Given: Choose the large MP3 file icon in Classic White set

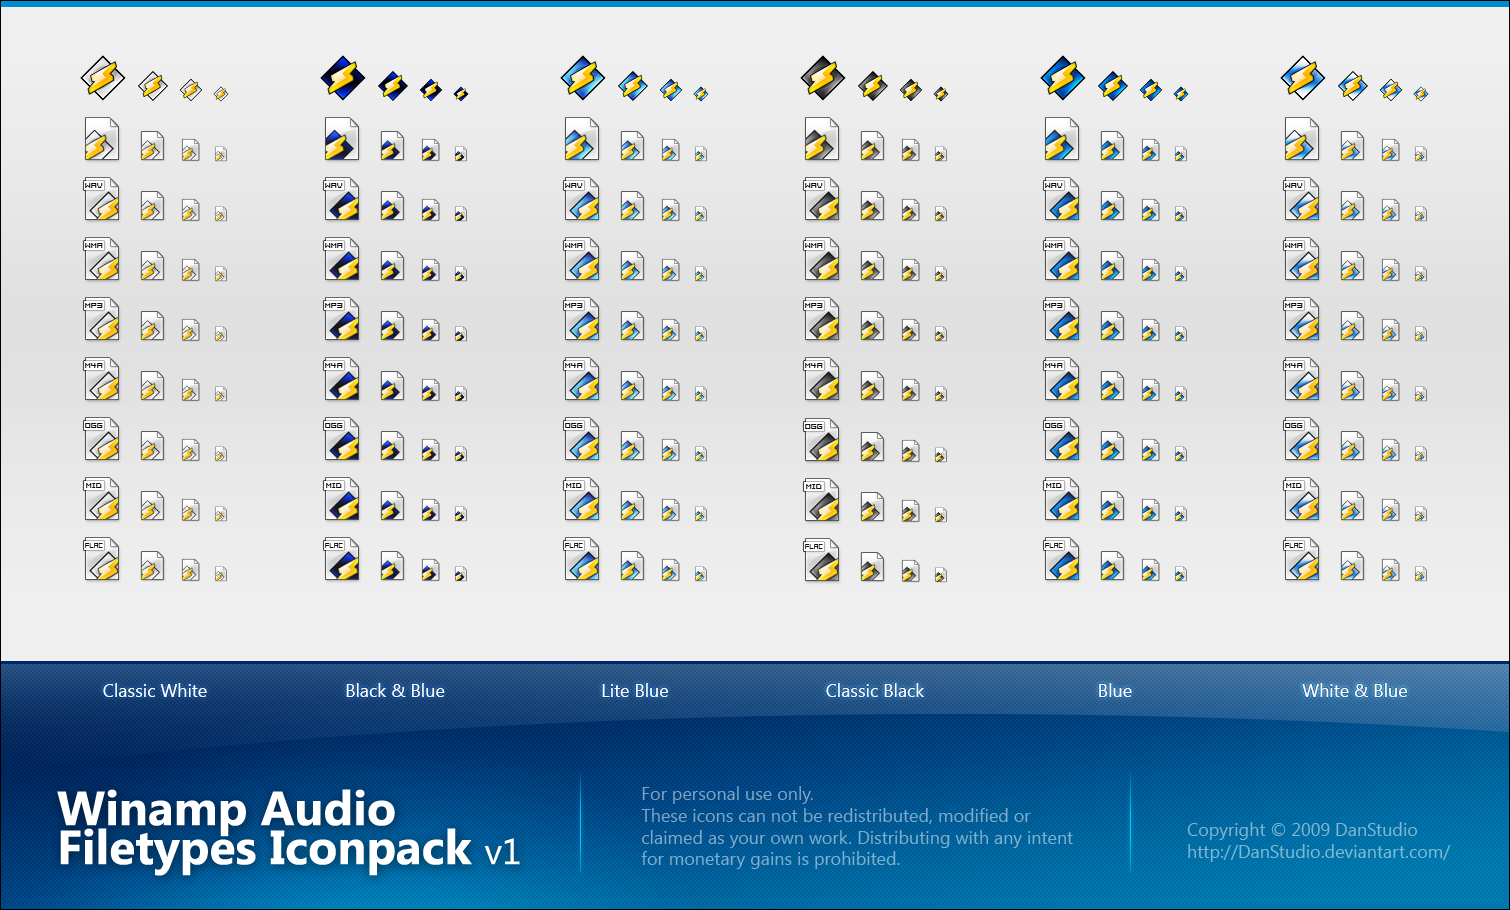Looking at the screenshot, I should pos(102,319).
